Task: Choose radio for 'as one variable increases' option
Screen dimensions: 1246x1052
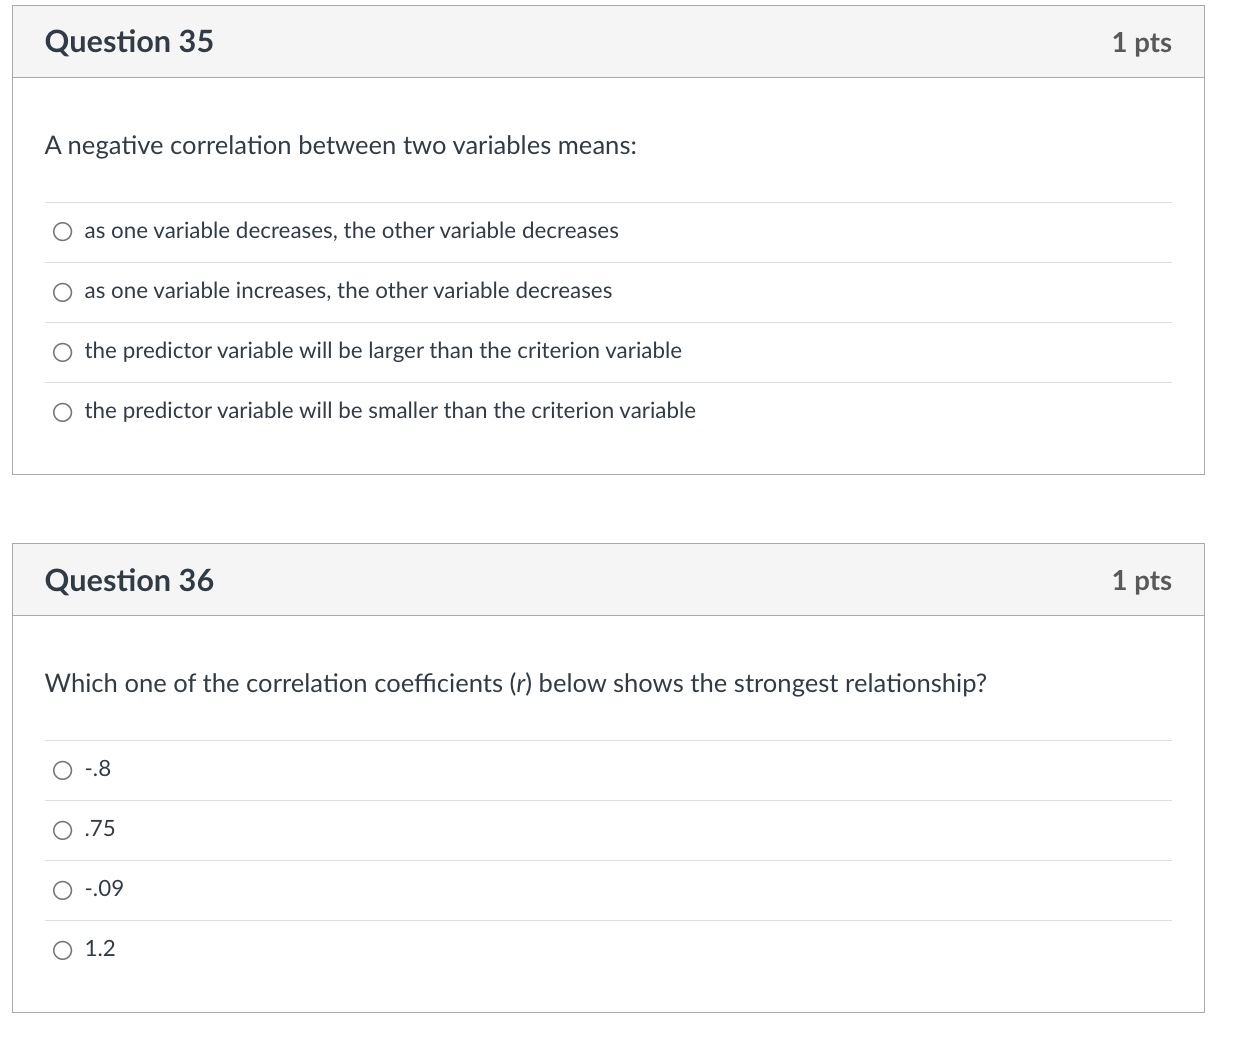Action: (x=63, y=292)
